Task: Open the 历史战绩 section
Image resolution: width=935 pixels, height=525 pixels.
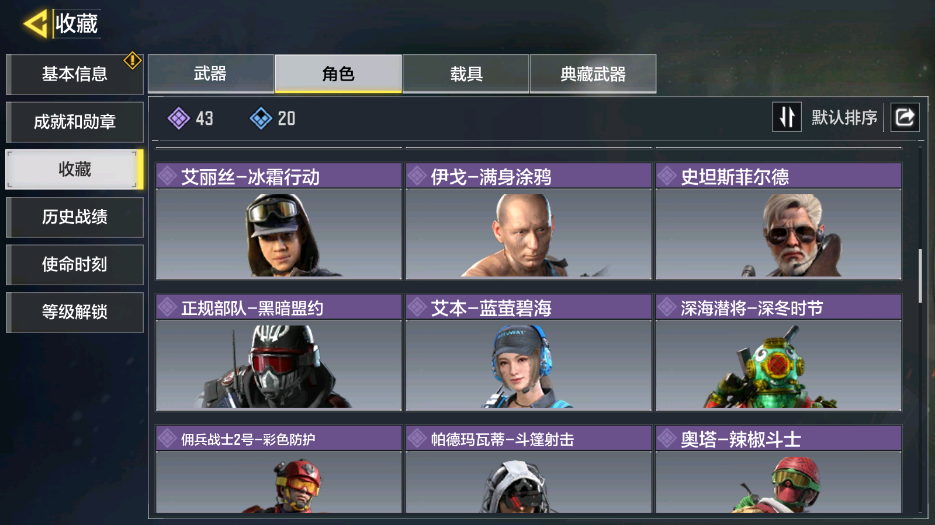Action: pos(75,217)
